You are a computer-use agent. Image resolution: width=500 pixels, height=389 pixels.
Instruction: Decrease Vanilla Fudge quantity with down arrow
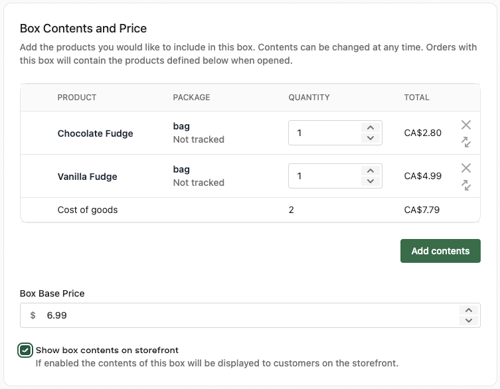370,181
